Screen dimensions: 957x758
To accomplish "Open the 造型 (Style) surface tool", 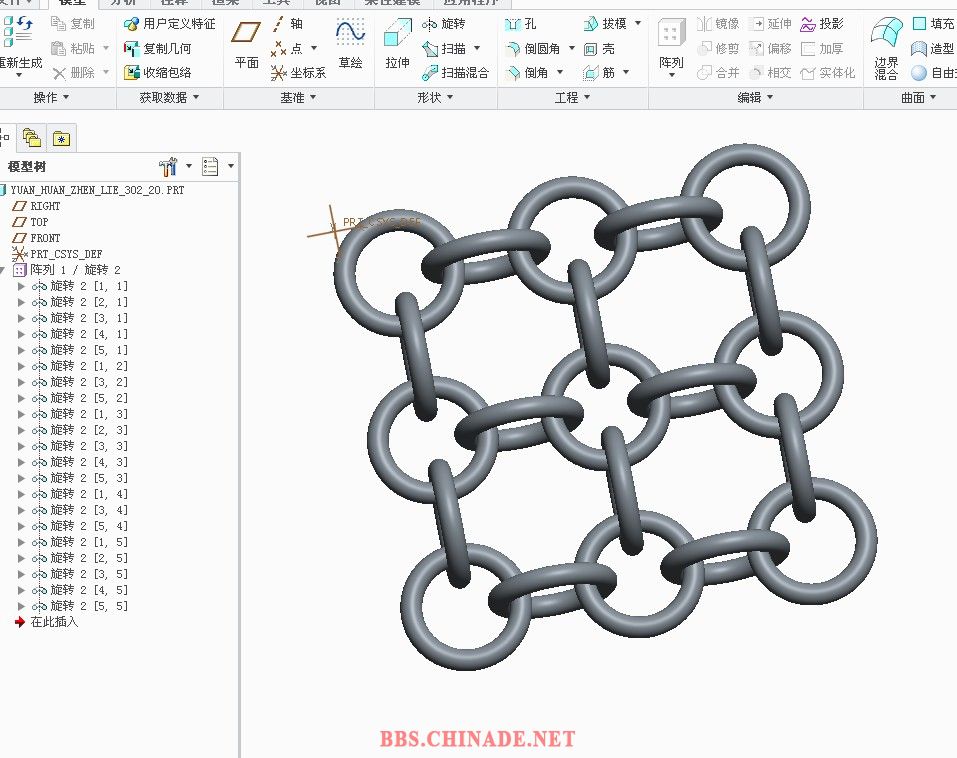I will (x=932, y=48).
